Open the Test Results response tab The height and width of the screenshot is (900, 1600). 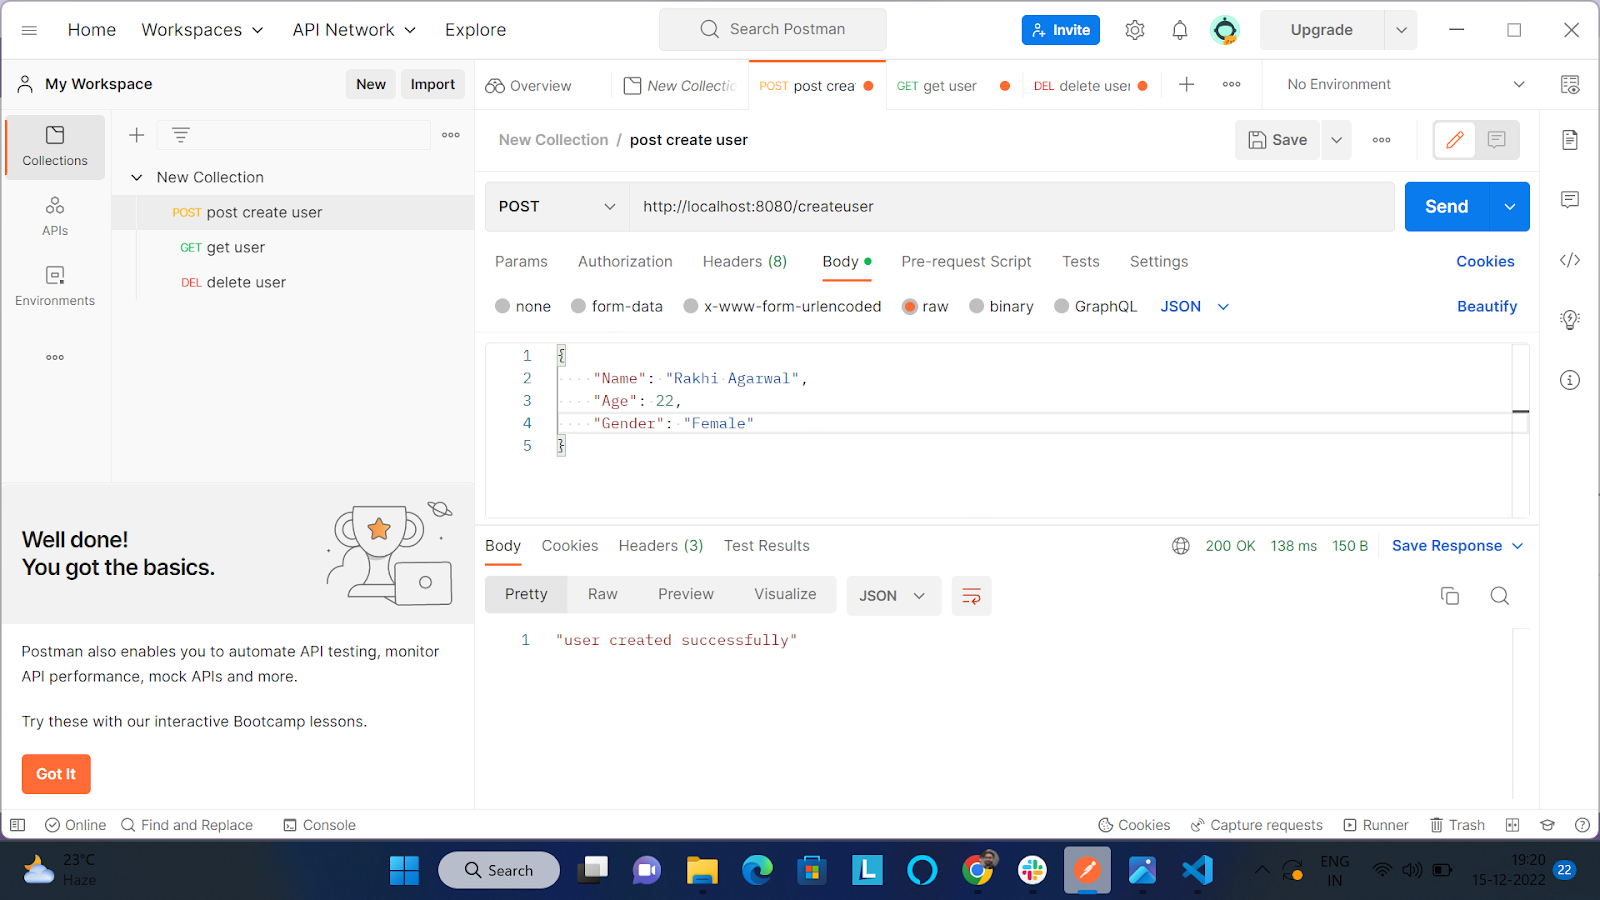pos(767,546)
